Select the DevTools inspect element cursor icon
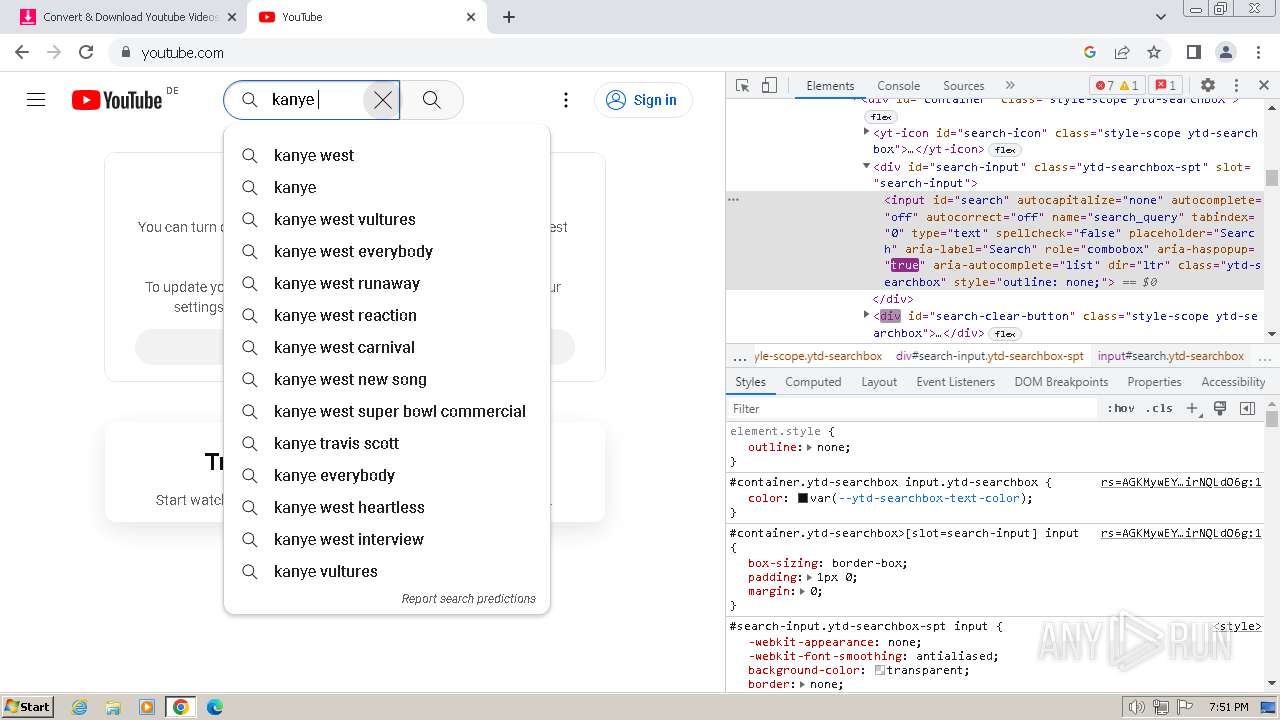Image resolution: width=1280 pixels, height=720 pixels. click(x=742, y=86)
